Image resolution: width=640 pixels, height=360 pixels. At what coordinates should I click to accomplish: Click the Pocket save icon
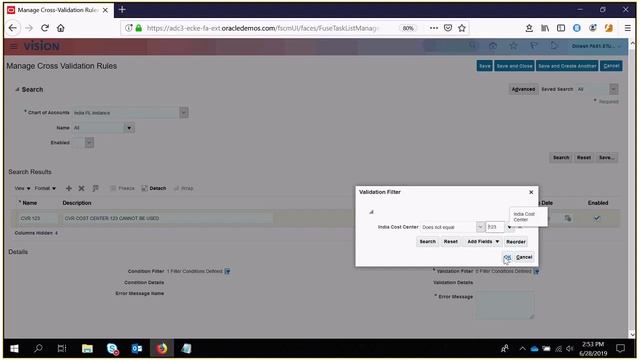pos(448,28)
